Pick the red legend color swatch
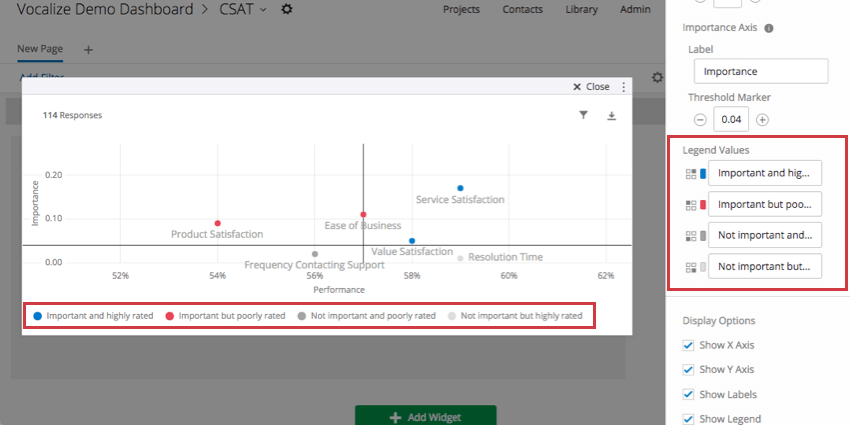This screenshot has width=850, height=425. pos(704,205)
